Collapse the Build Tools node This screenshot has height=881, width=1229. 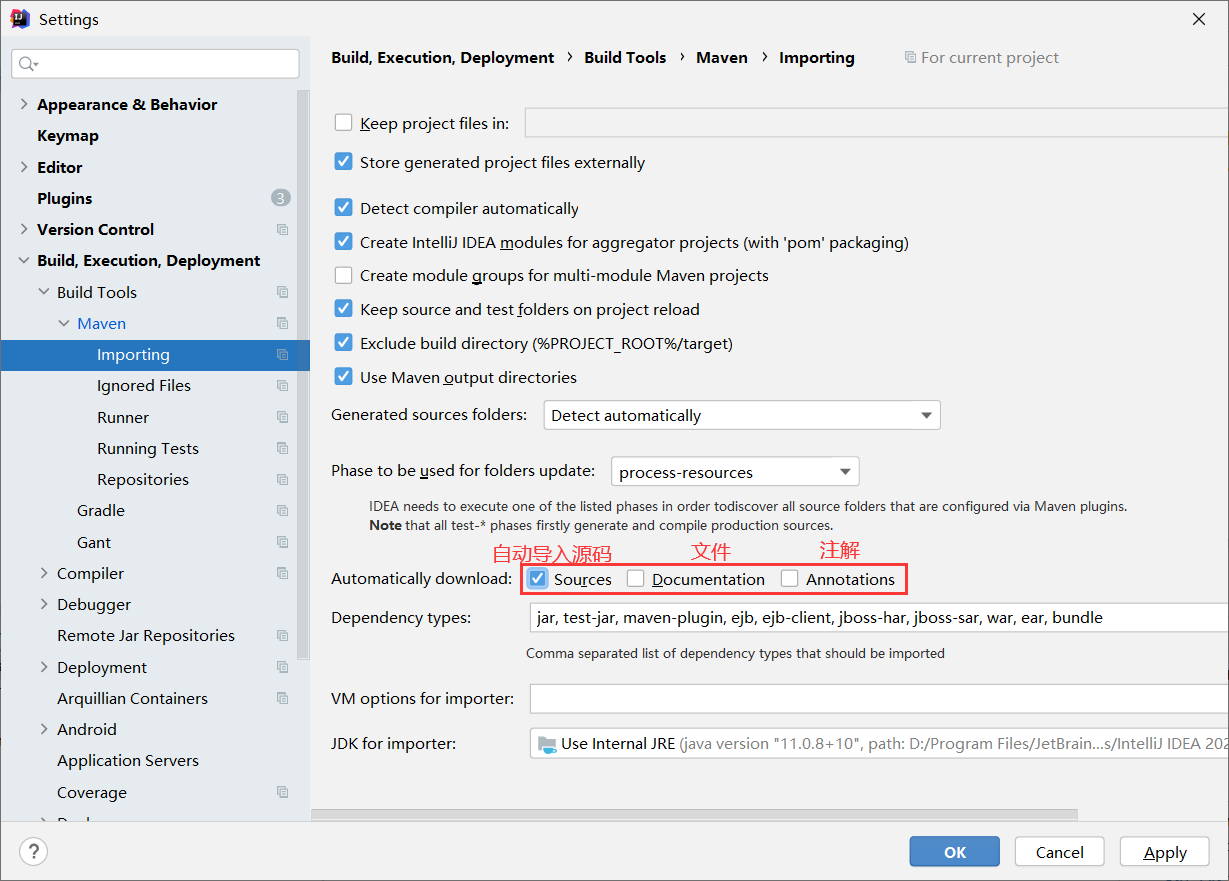pos(44,292)
